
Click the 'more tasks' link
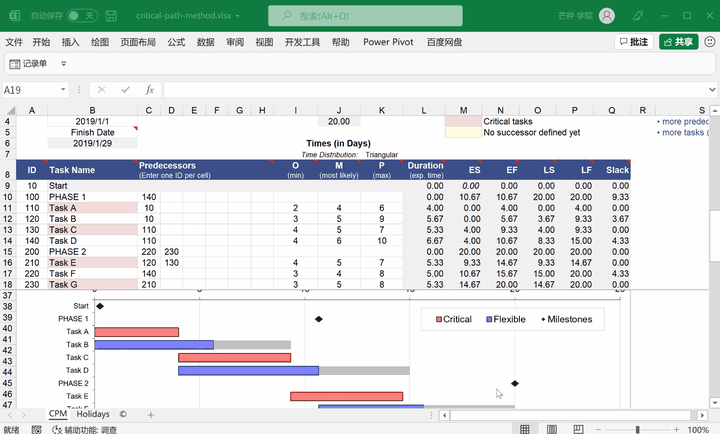coord(685,133)
